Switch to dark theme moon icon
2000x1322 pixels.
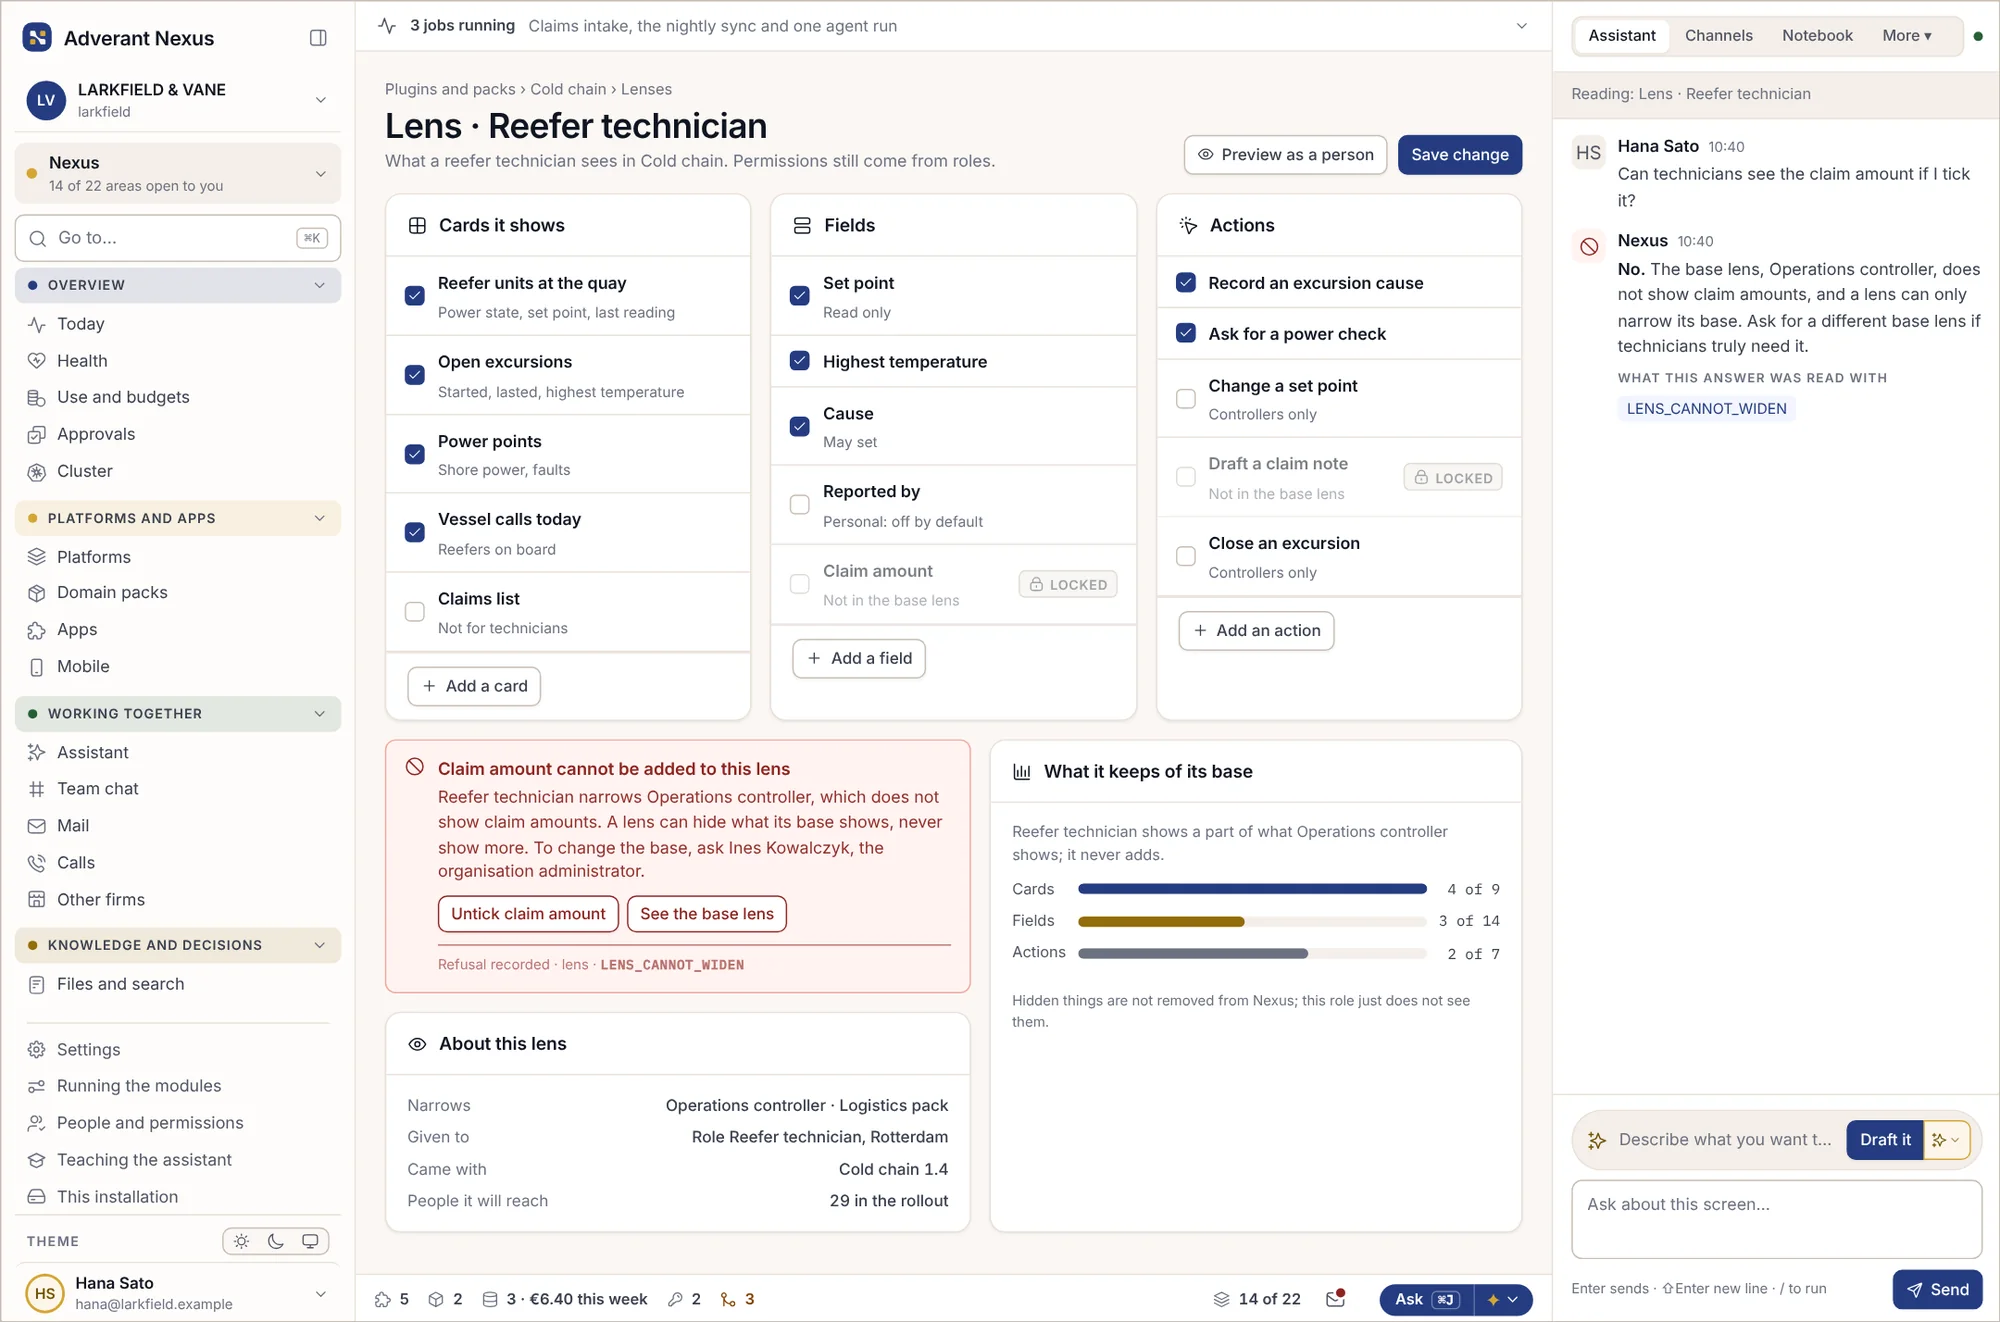[276, 1241]
